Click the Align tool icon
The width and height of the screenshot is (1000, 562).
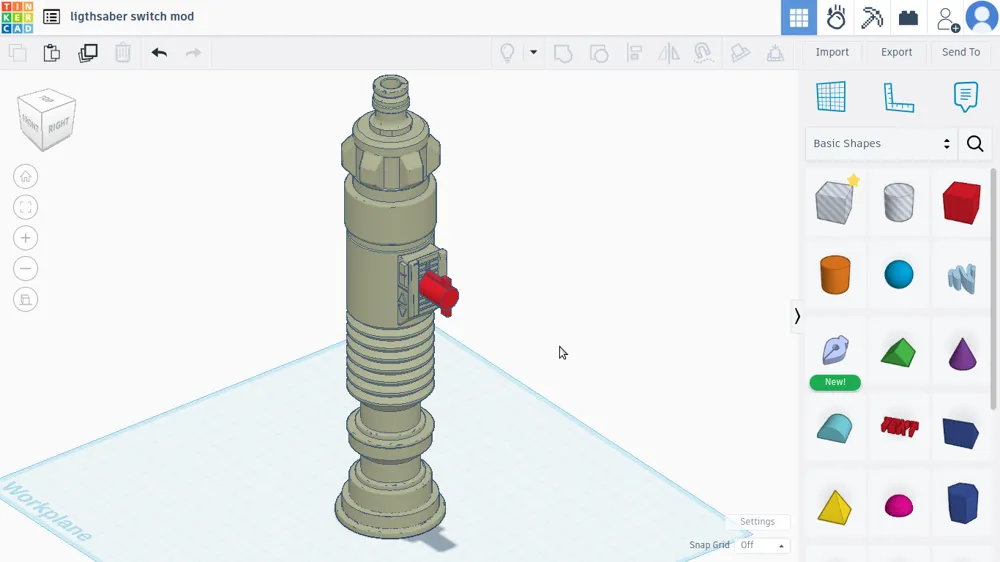[634, 52]
